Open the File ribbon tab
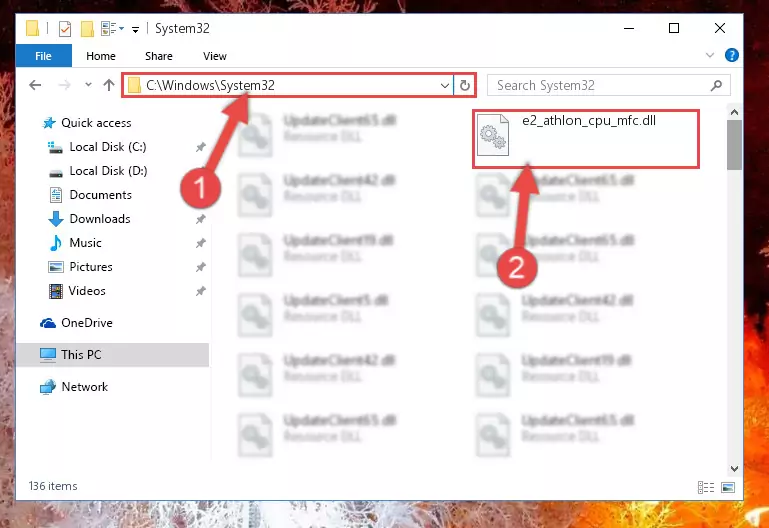 44,56
